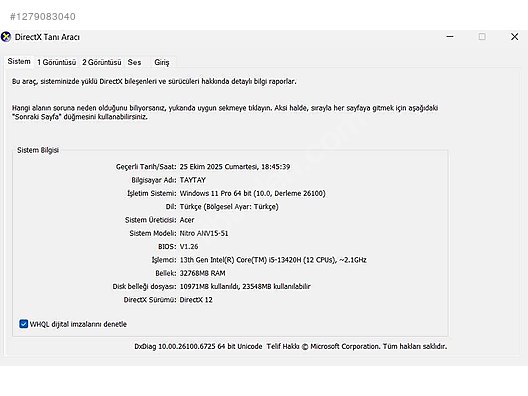Click the İşlemci label
Image resolution: width=528 pixels, height=396 pixels.
click(x=164, y=260)
